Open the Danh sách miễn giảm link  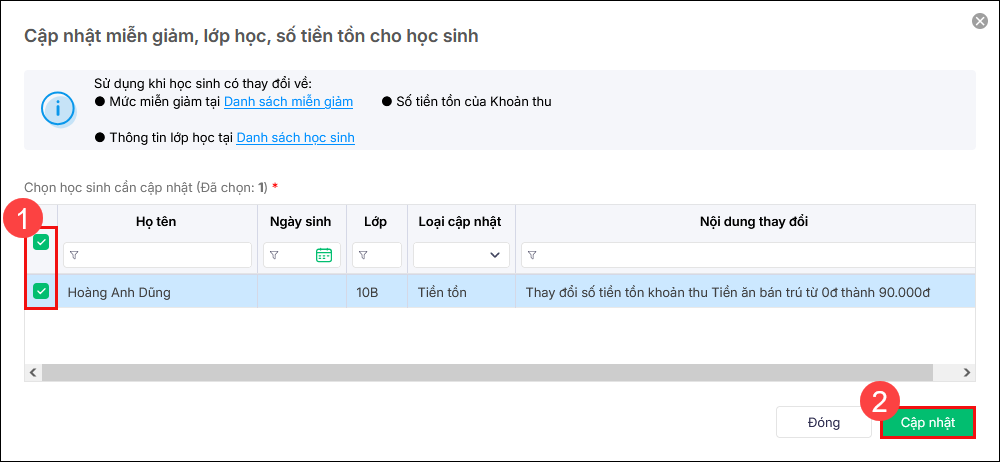point(289,101)
